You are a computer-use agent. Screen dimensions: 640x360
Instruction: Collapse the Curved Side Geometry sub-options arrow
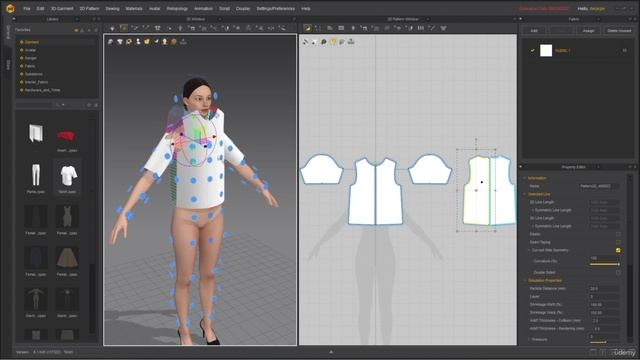coord(529,250)
